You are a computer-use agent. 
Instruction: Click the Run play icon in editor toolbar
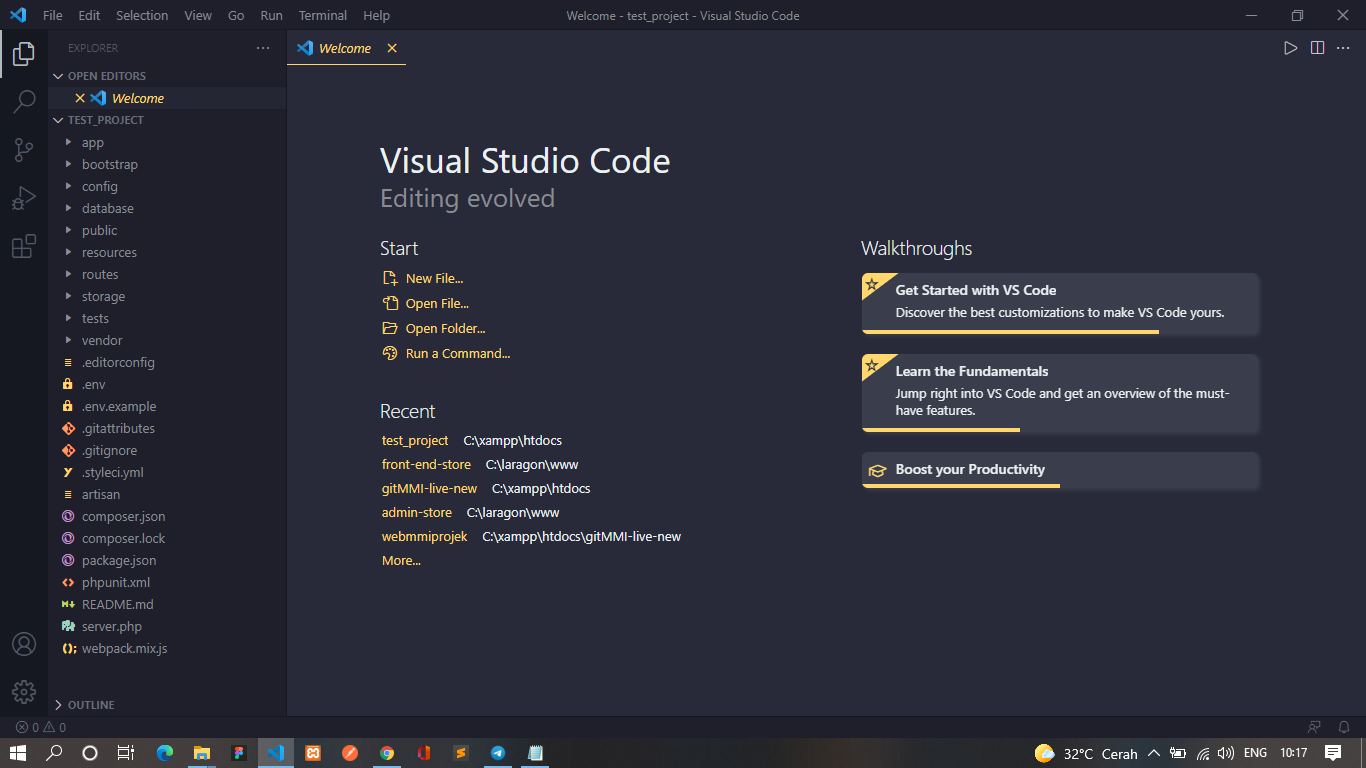(1291, 48)
